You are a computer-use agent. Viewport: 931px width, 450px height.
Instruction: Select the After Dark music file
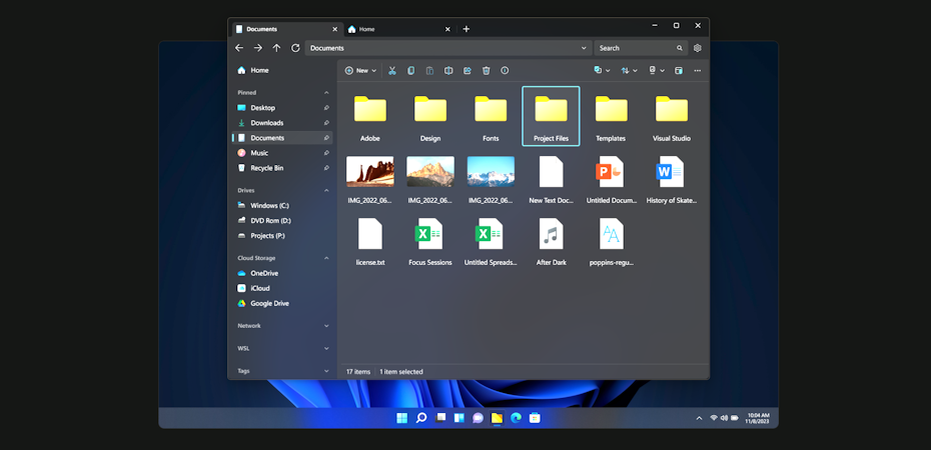(x=551, y=240)
